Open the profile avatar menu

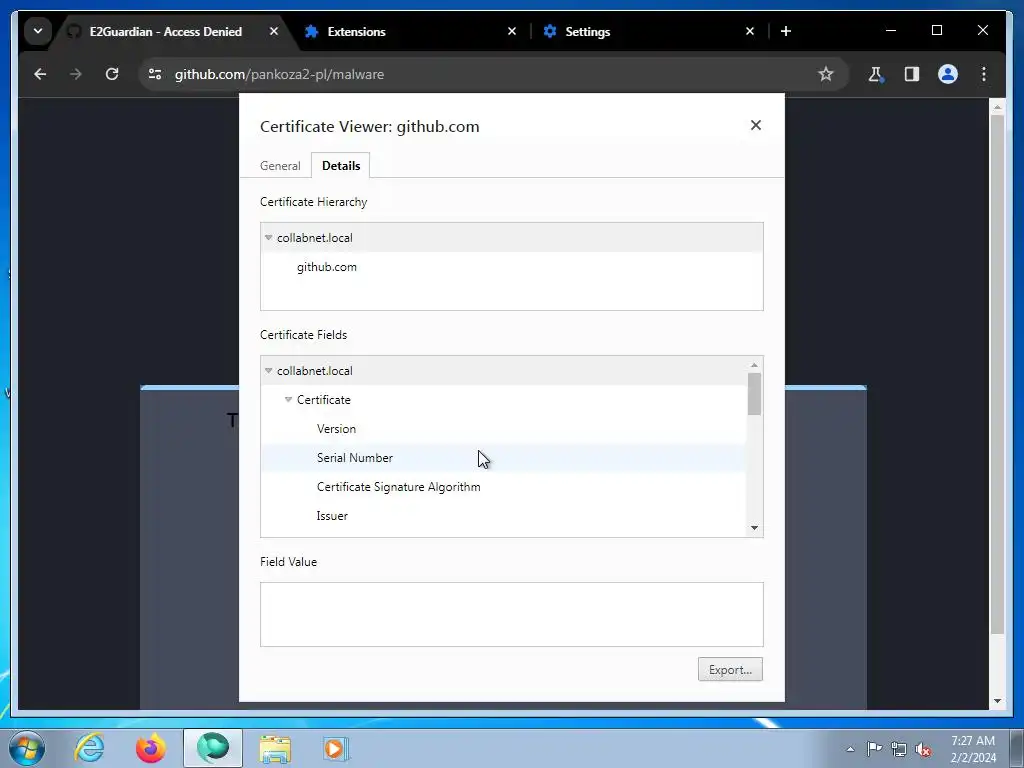[948, 74]
